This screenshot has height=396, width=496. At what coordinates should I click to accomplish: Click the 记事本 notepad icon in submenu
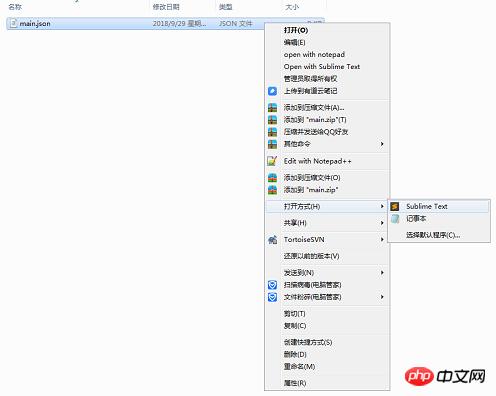(x=395, y=219)
